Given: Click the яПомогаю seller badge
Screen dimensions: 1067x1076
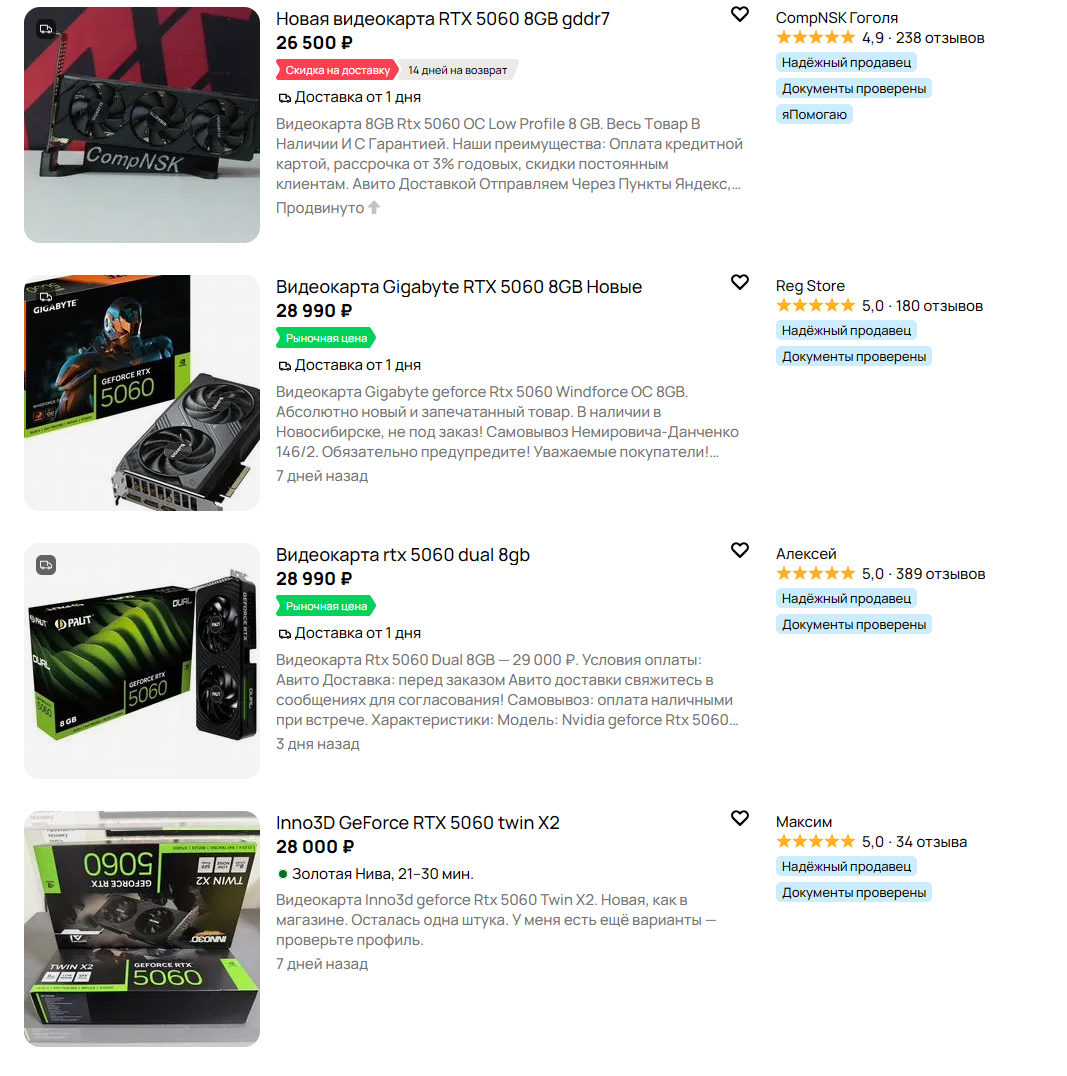Looking at the screenshot, I should click(814, 115).
